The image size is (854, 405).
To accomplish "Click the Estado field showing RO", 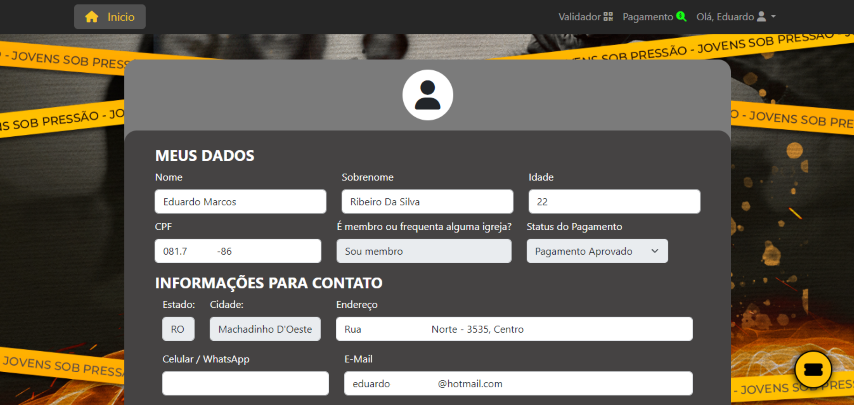I will pos(178,329).
